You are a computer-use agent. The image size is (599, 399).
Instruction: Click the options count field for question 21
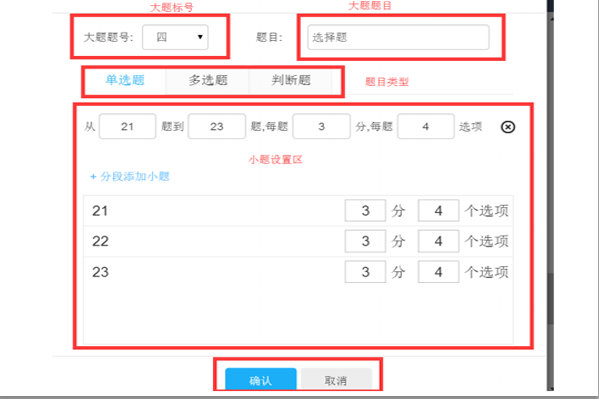pyautogui.click(x=439, y=211)
